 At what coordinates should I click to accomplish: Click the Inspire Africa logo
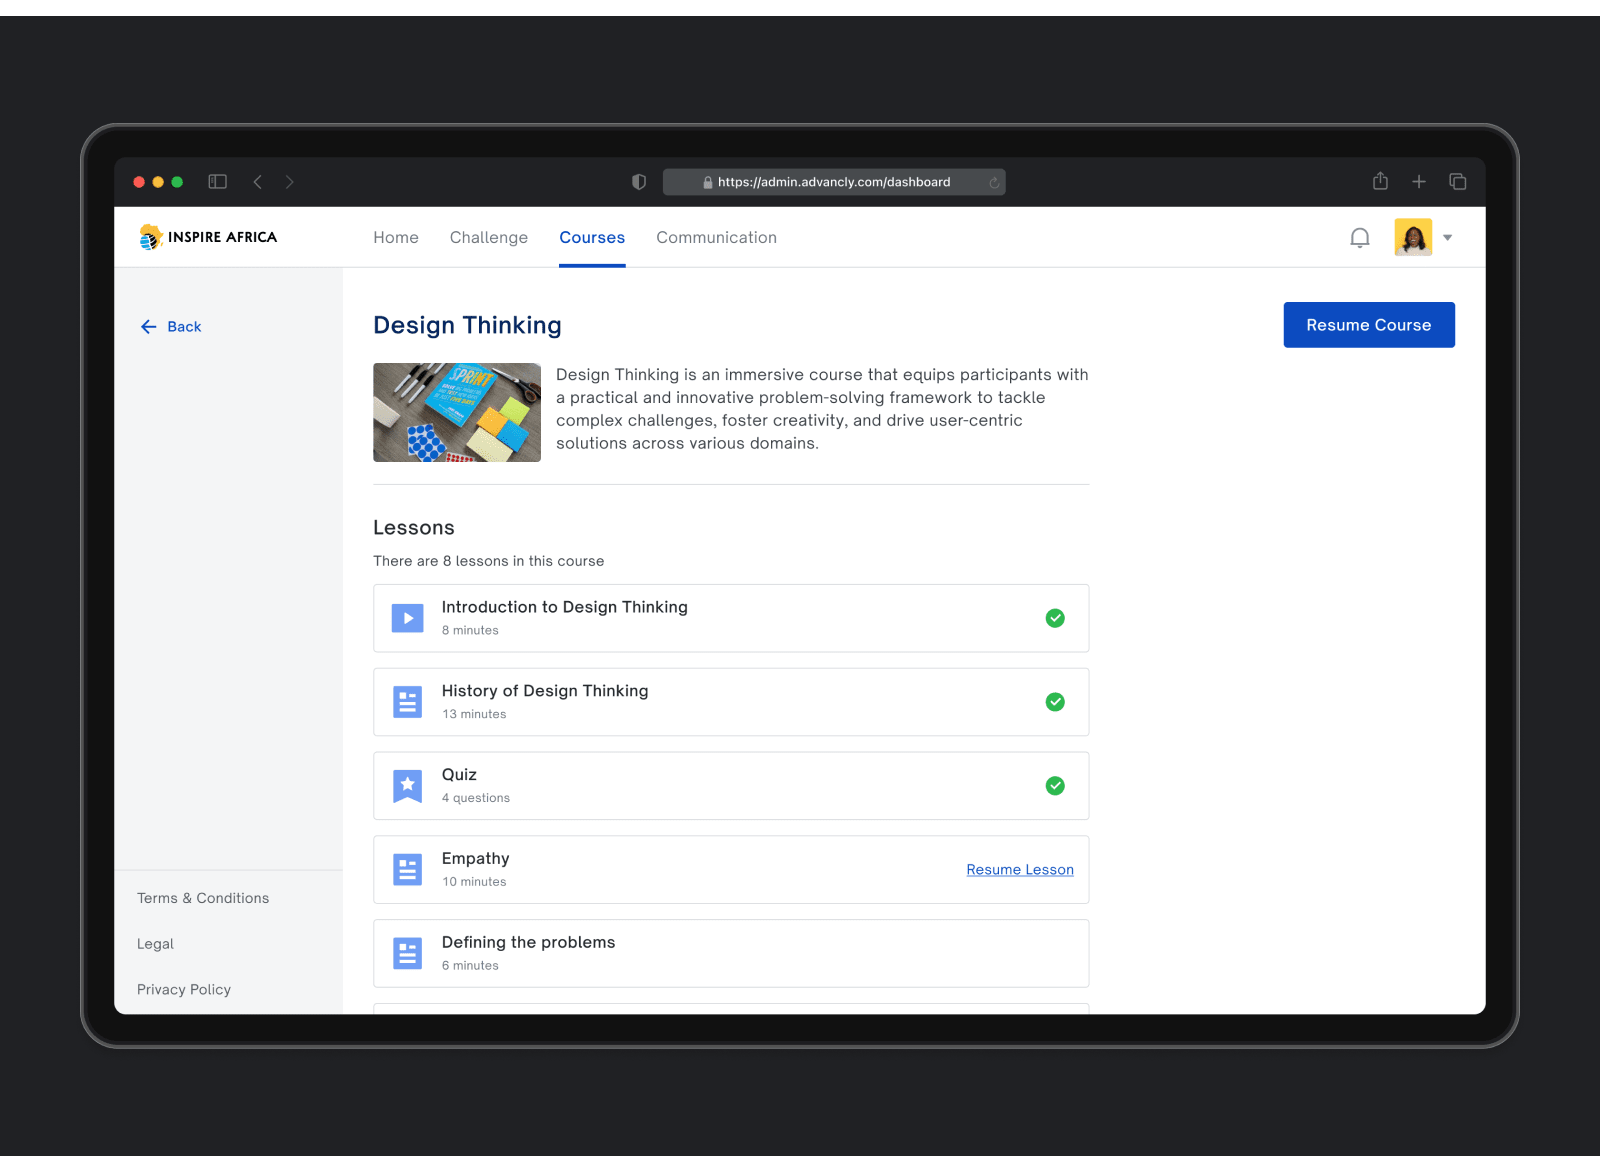208,237
